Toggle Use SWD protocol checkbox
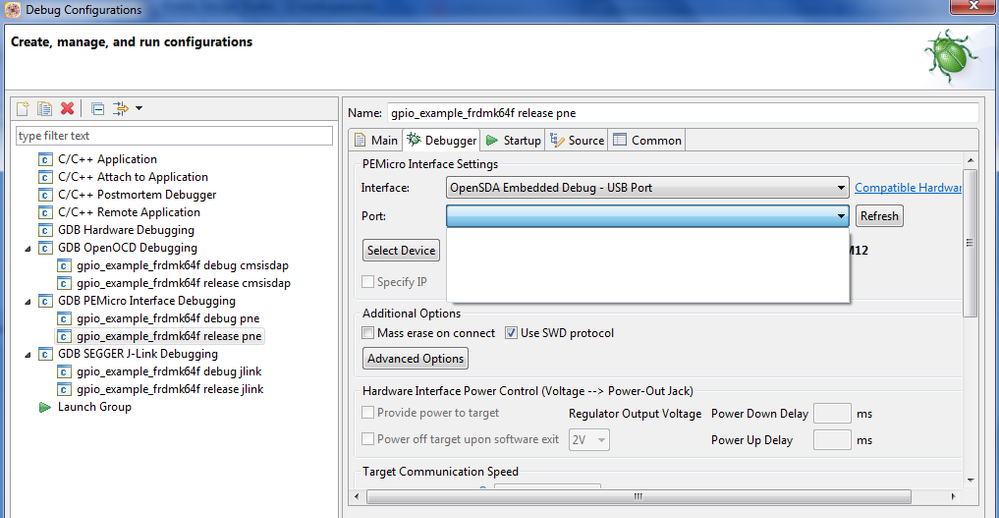The width and height of the screenshot is (999, 518). 511,333
